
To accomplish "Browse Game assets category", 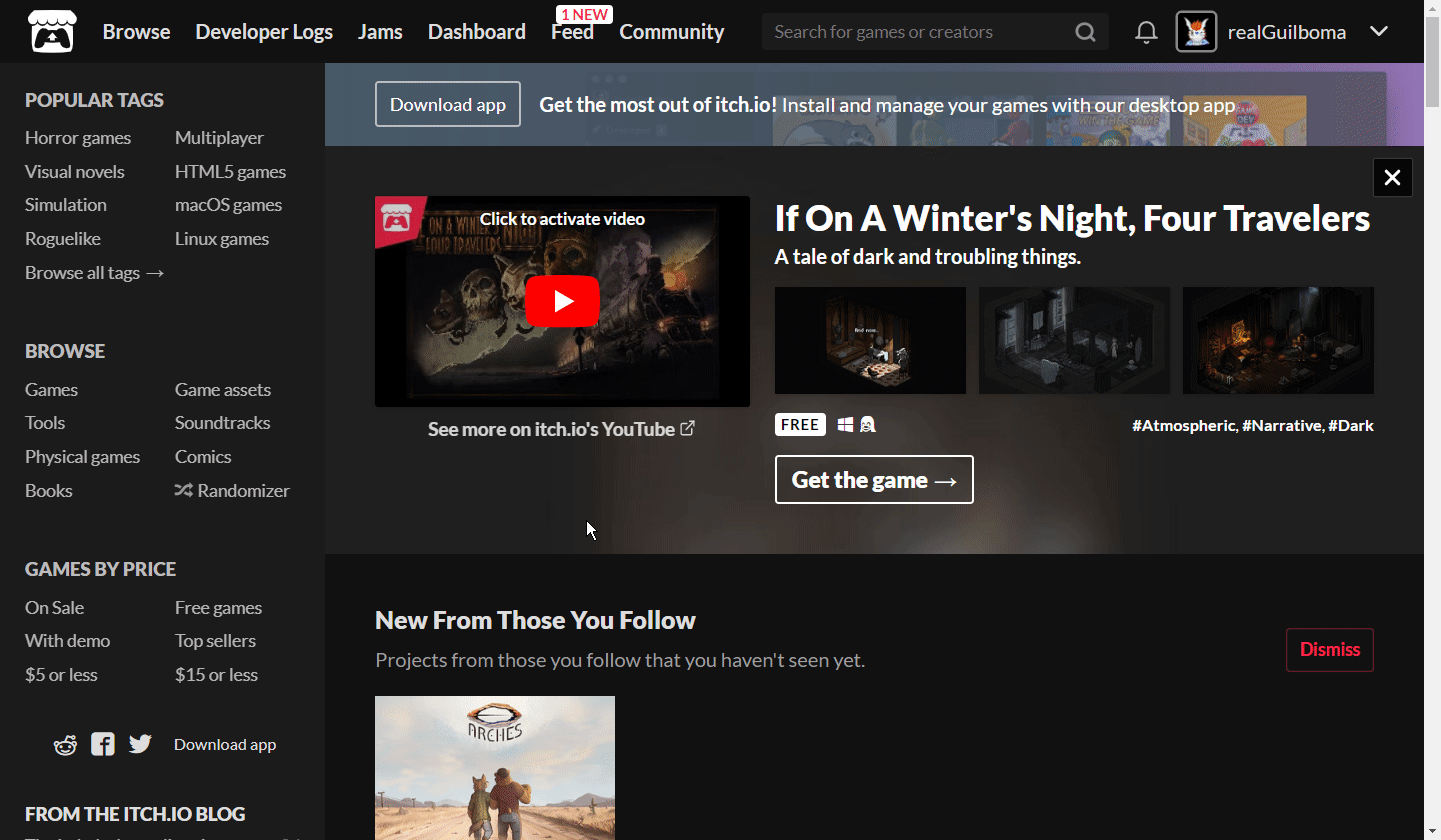I will 223,390.
